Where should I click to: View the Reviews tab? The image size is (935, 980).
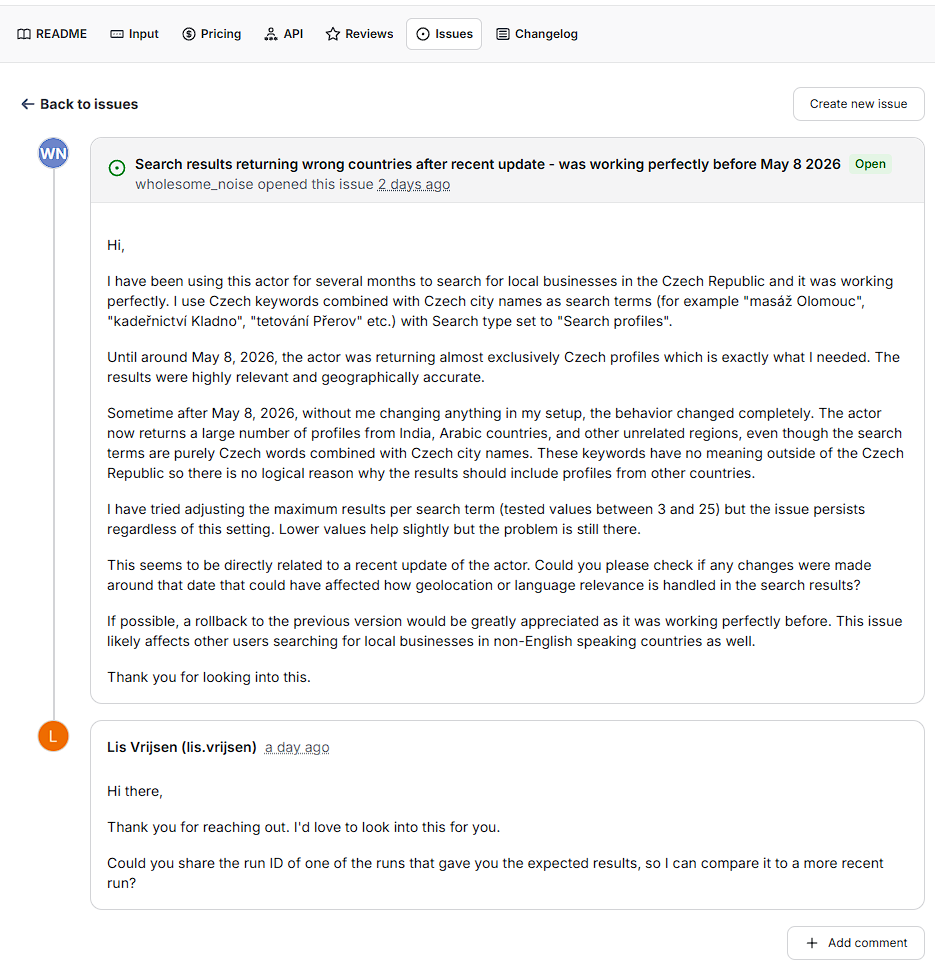[359, 34]
